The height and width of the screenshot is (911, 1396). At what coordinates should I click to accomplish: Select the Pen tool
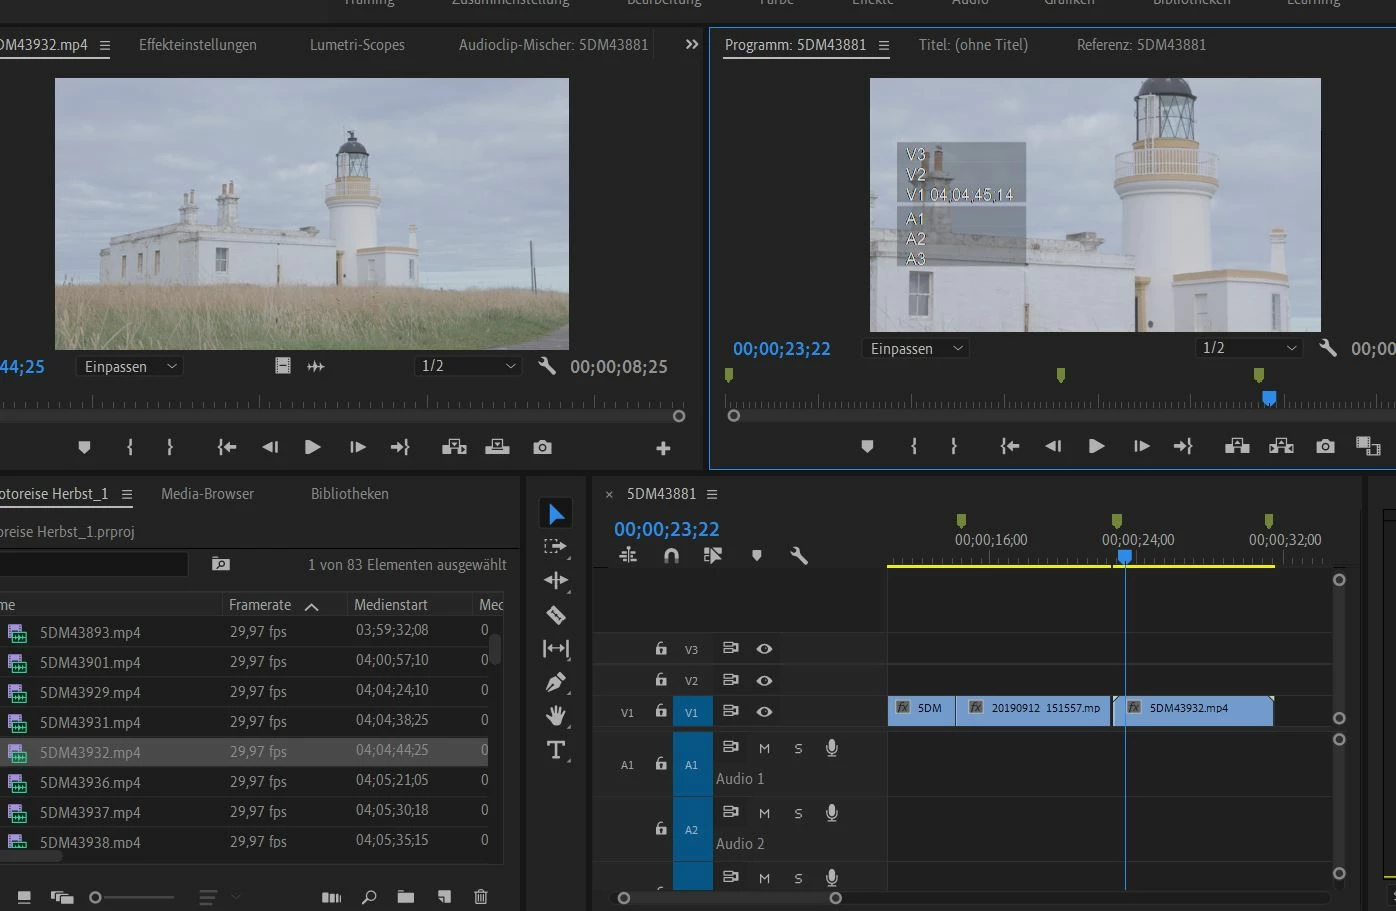coord(556,682)
